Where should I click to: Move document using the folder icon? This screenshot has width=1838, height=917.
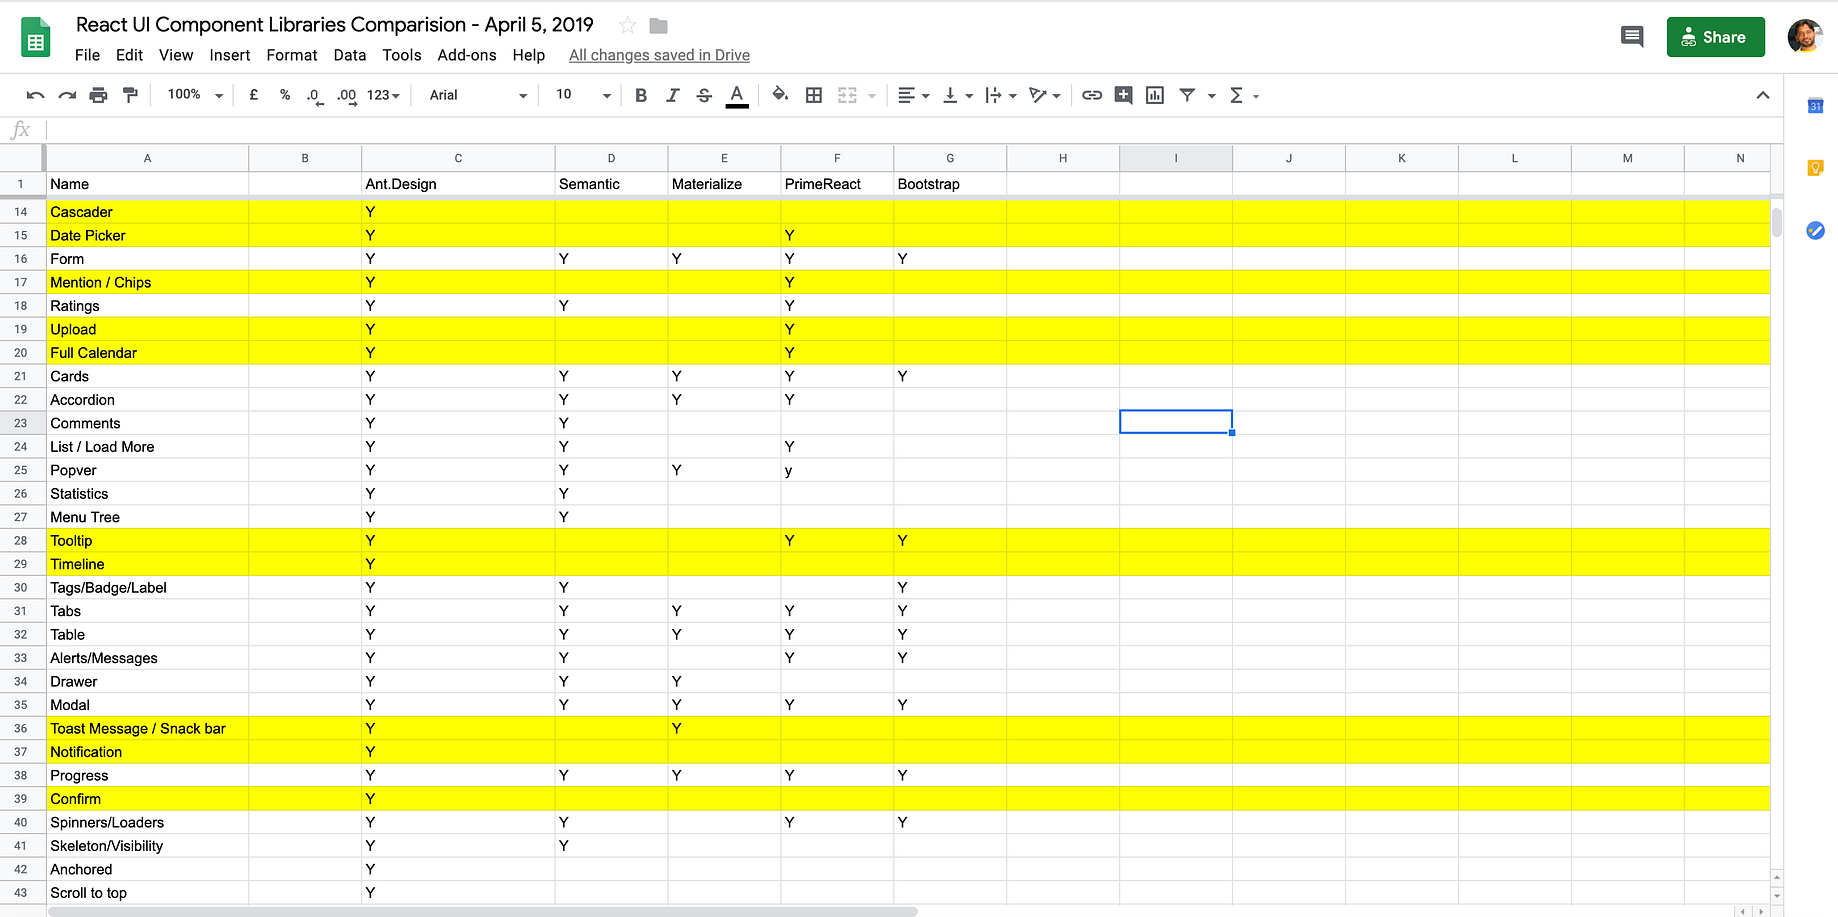click(658, 25)
